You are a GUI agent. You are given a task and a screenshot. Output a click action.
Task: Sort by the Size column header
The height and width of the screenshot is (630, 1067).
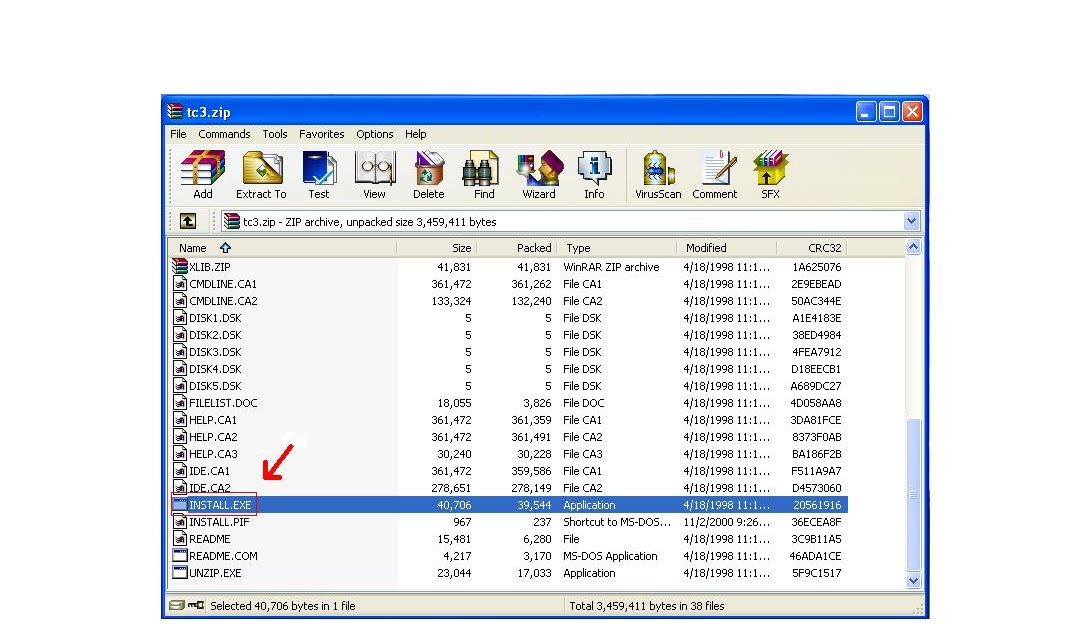436,248
